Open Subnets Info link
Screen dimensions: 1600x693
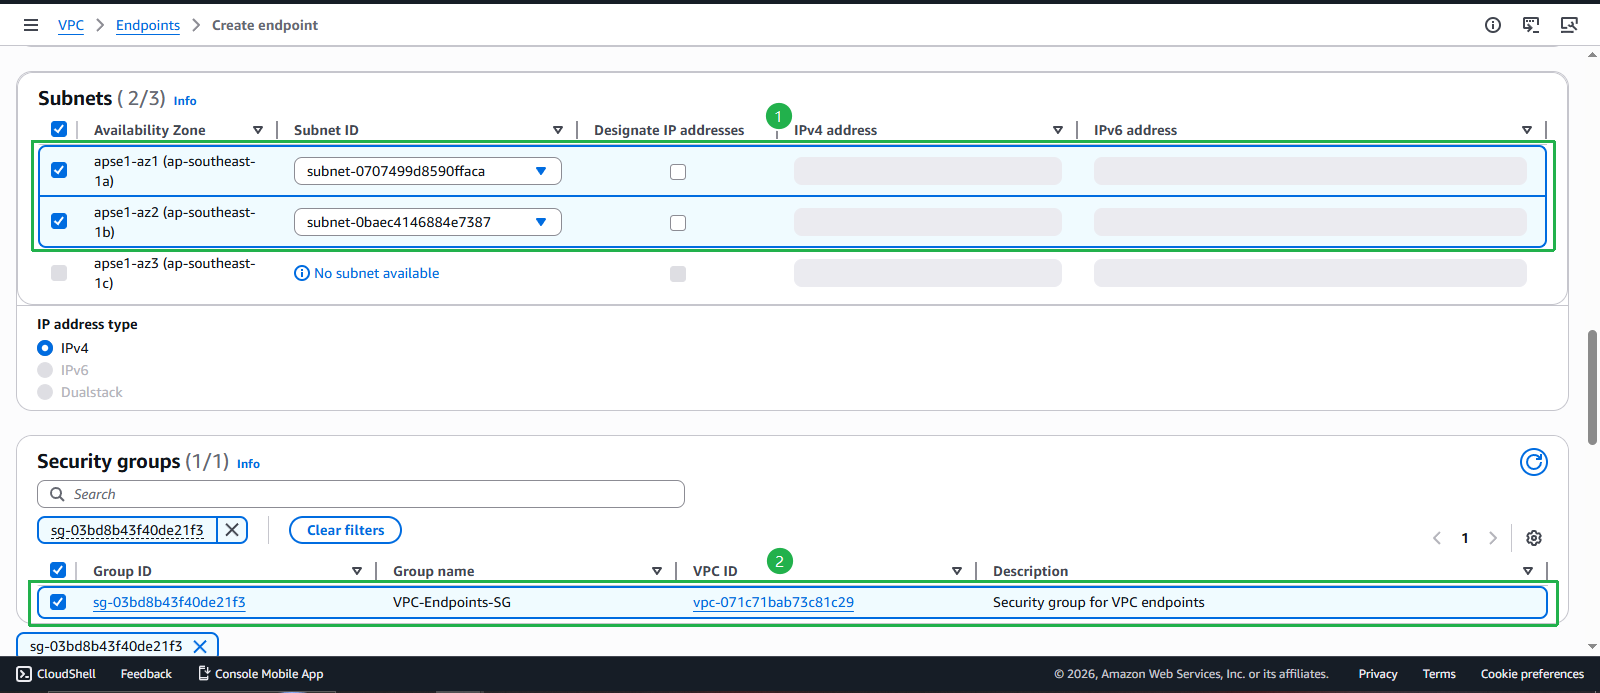click(185, 101)
